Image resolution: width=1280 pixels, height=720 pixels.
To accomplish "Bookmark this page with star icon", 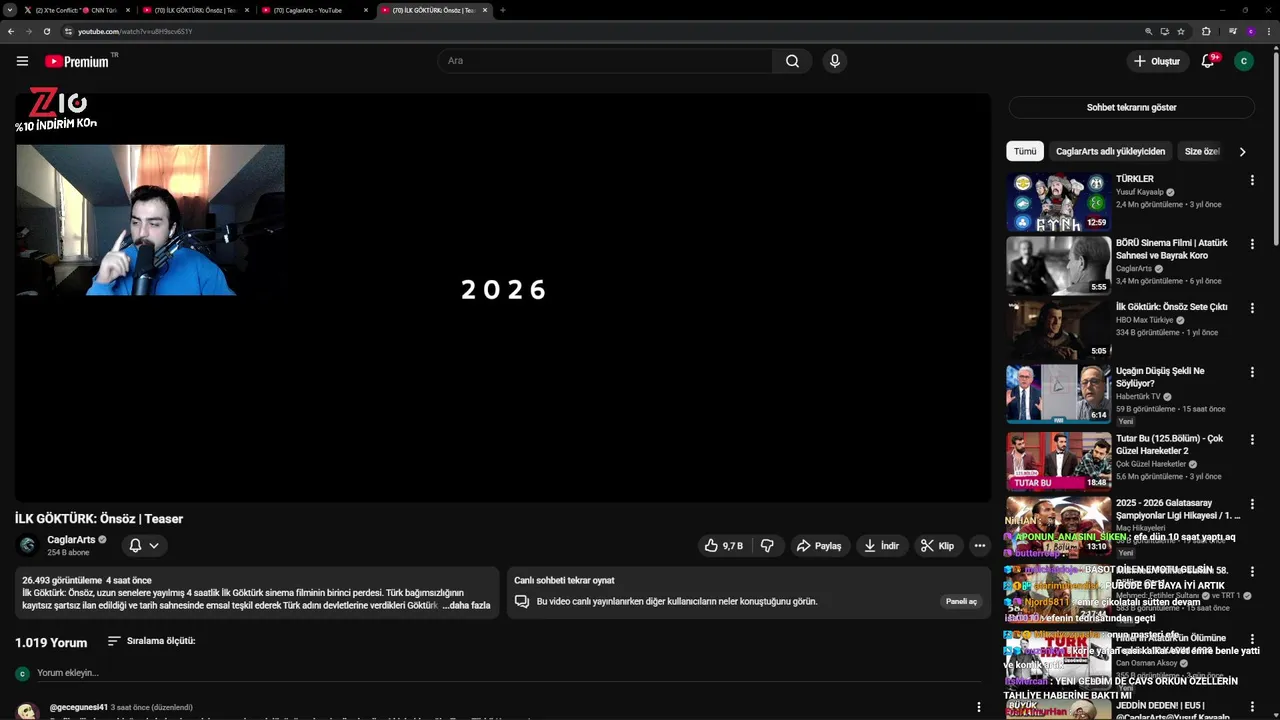I will coord(1181,31).
